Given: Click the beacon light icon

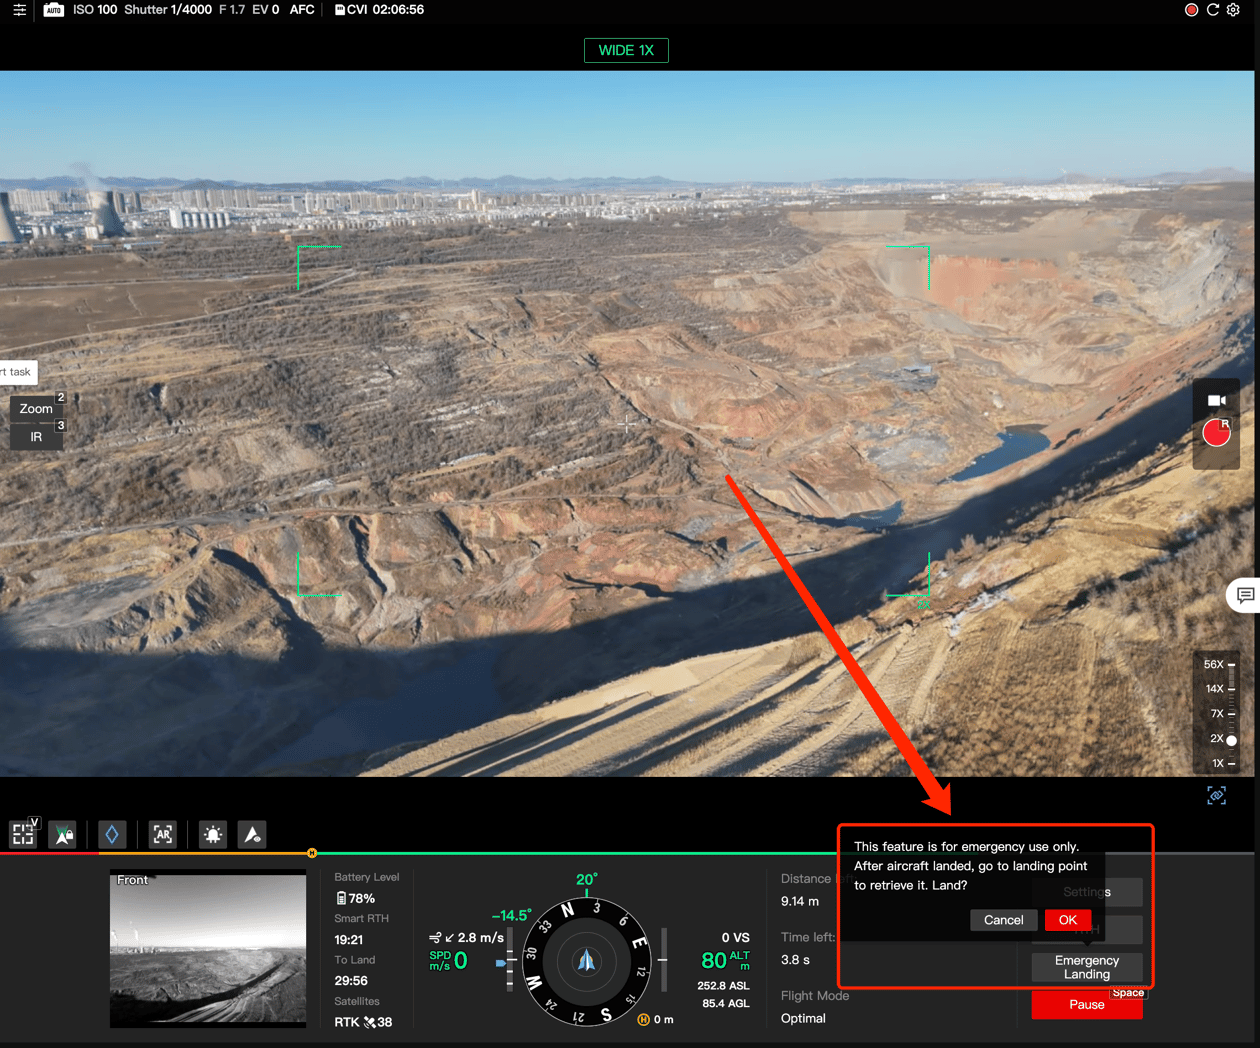Looking at the screenshot, I should coord(213,834).
